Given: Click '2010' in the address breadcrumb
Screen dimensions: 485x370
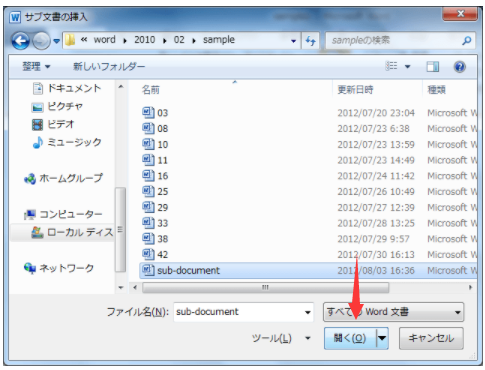Looking at the screenshot, I should [x=145, y=40].
